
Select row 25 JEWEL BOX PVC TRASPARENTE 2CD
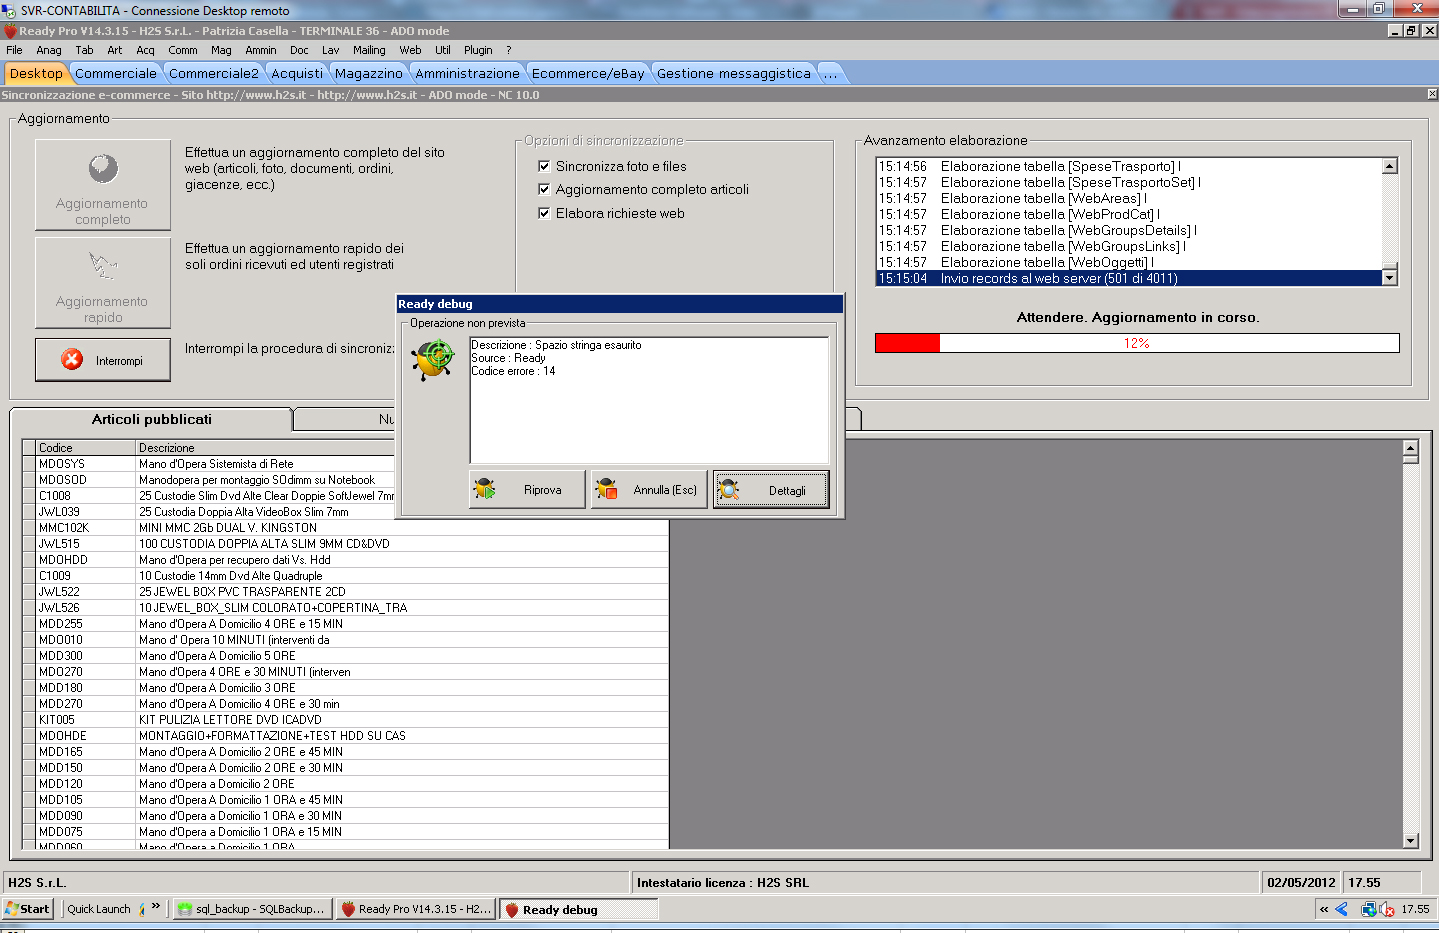click(x=345, y=592)
